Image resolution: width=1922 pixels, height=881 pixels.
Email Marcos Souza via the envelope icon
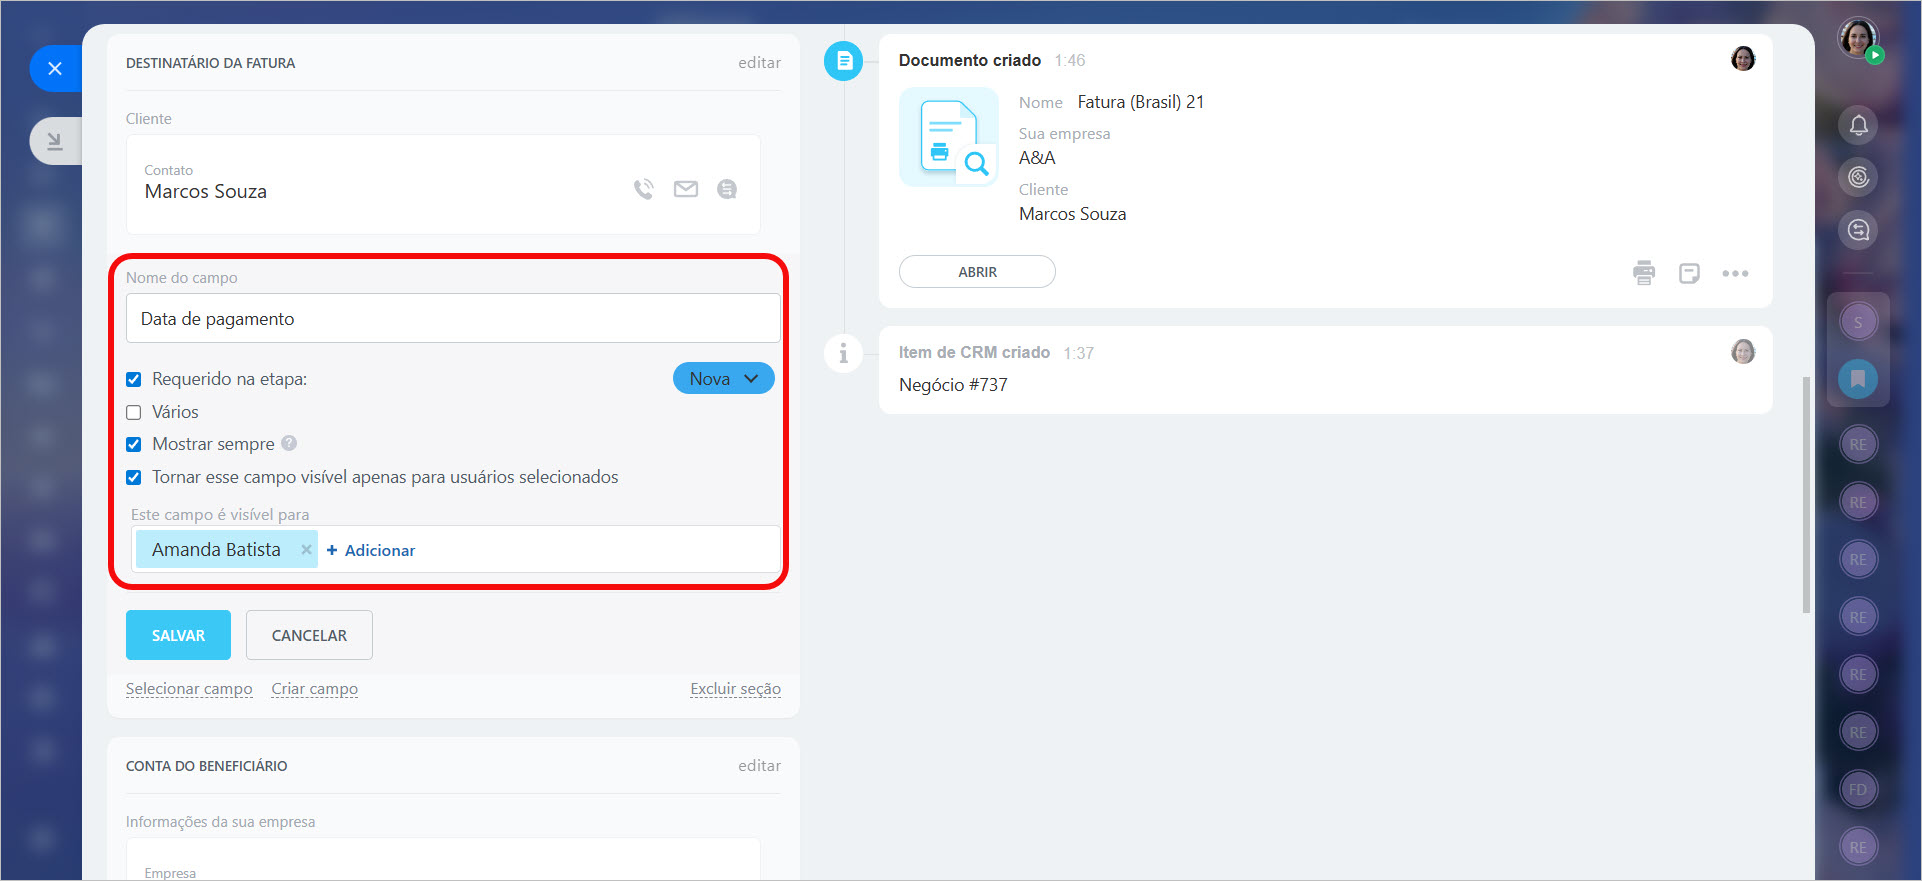[686, 189]
